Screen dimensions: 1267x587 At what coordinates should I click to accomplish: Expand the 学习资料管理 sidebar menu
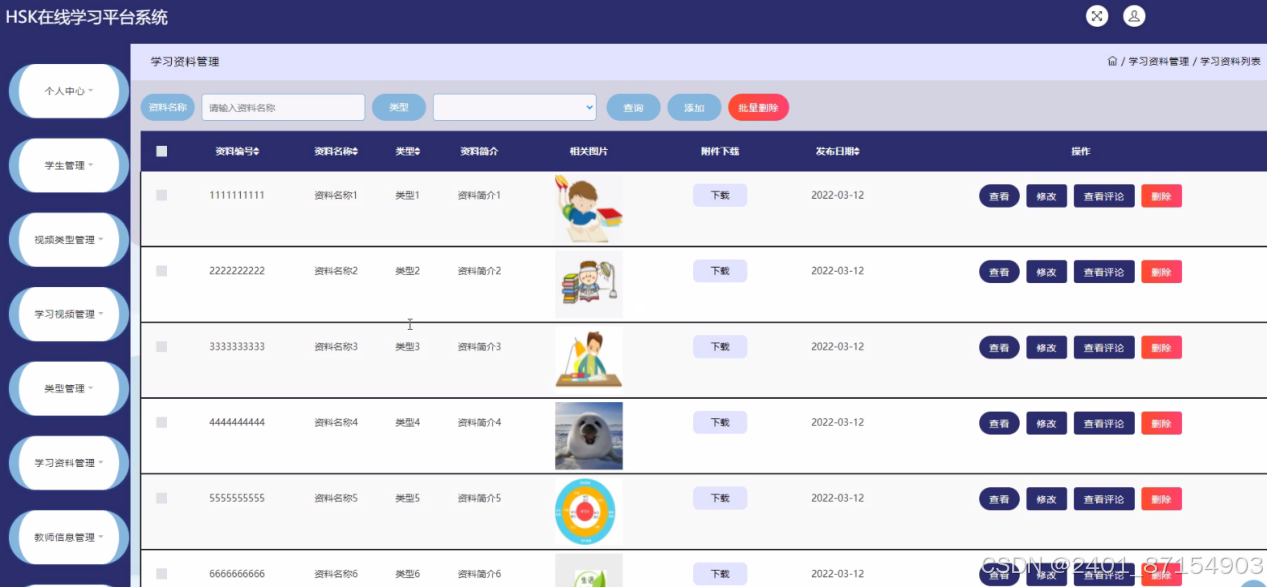click(x=69, y=463)
